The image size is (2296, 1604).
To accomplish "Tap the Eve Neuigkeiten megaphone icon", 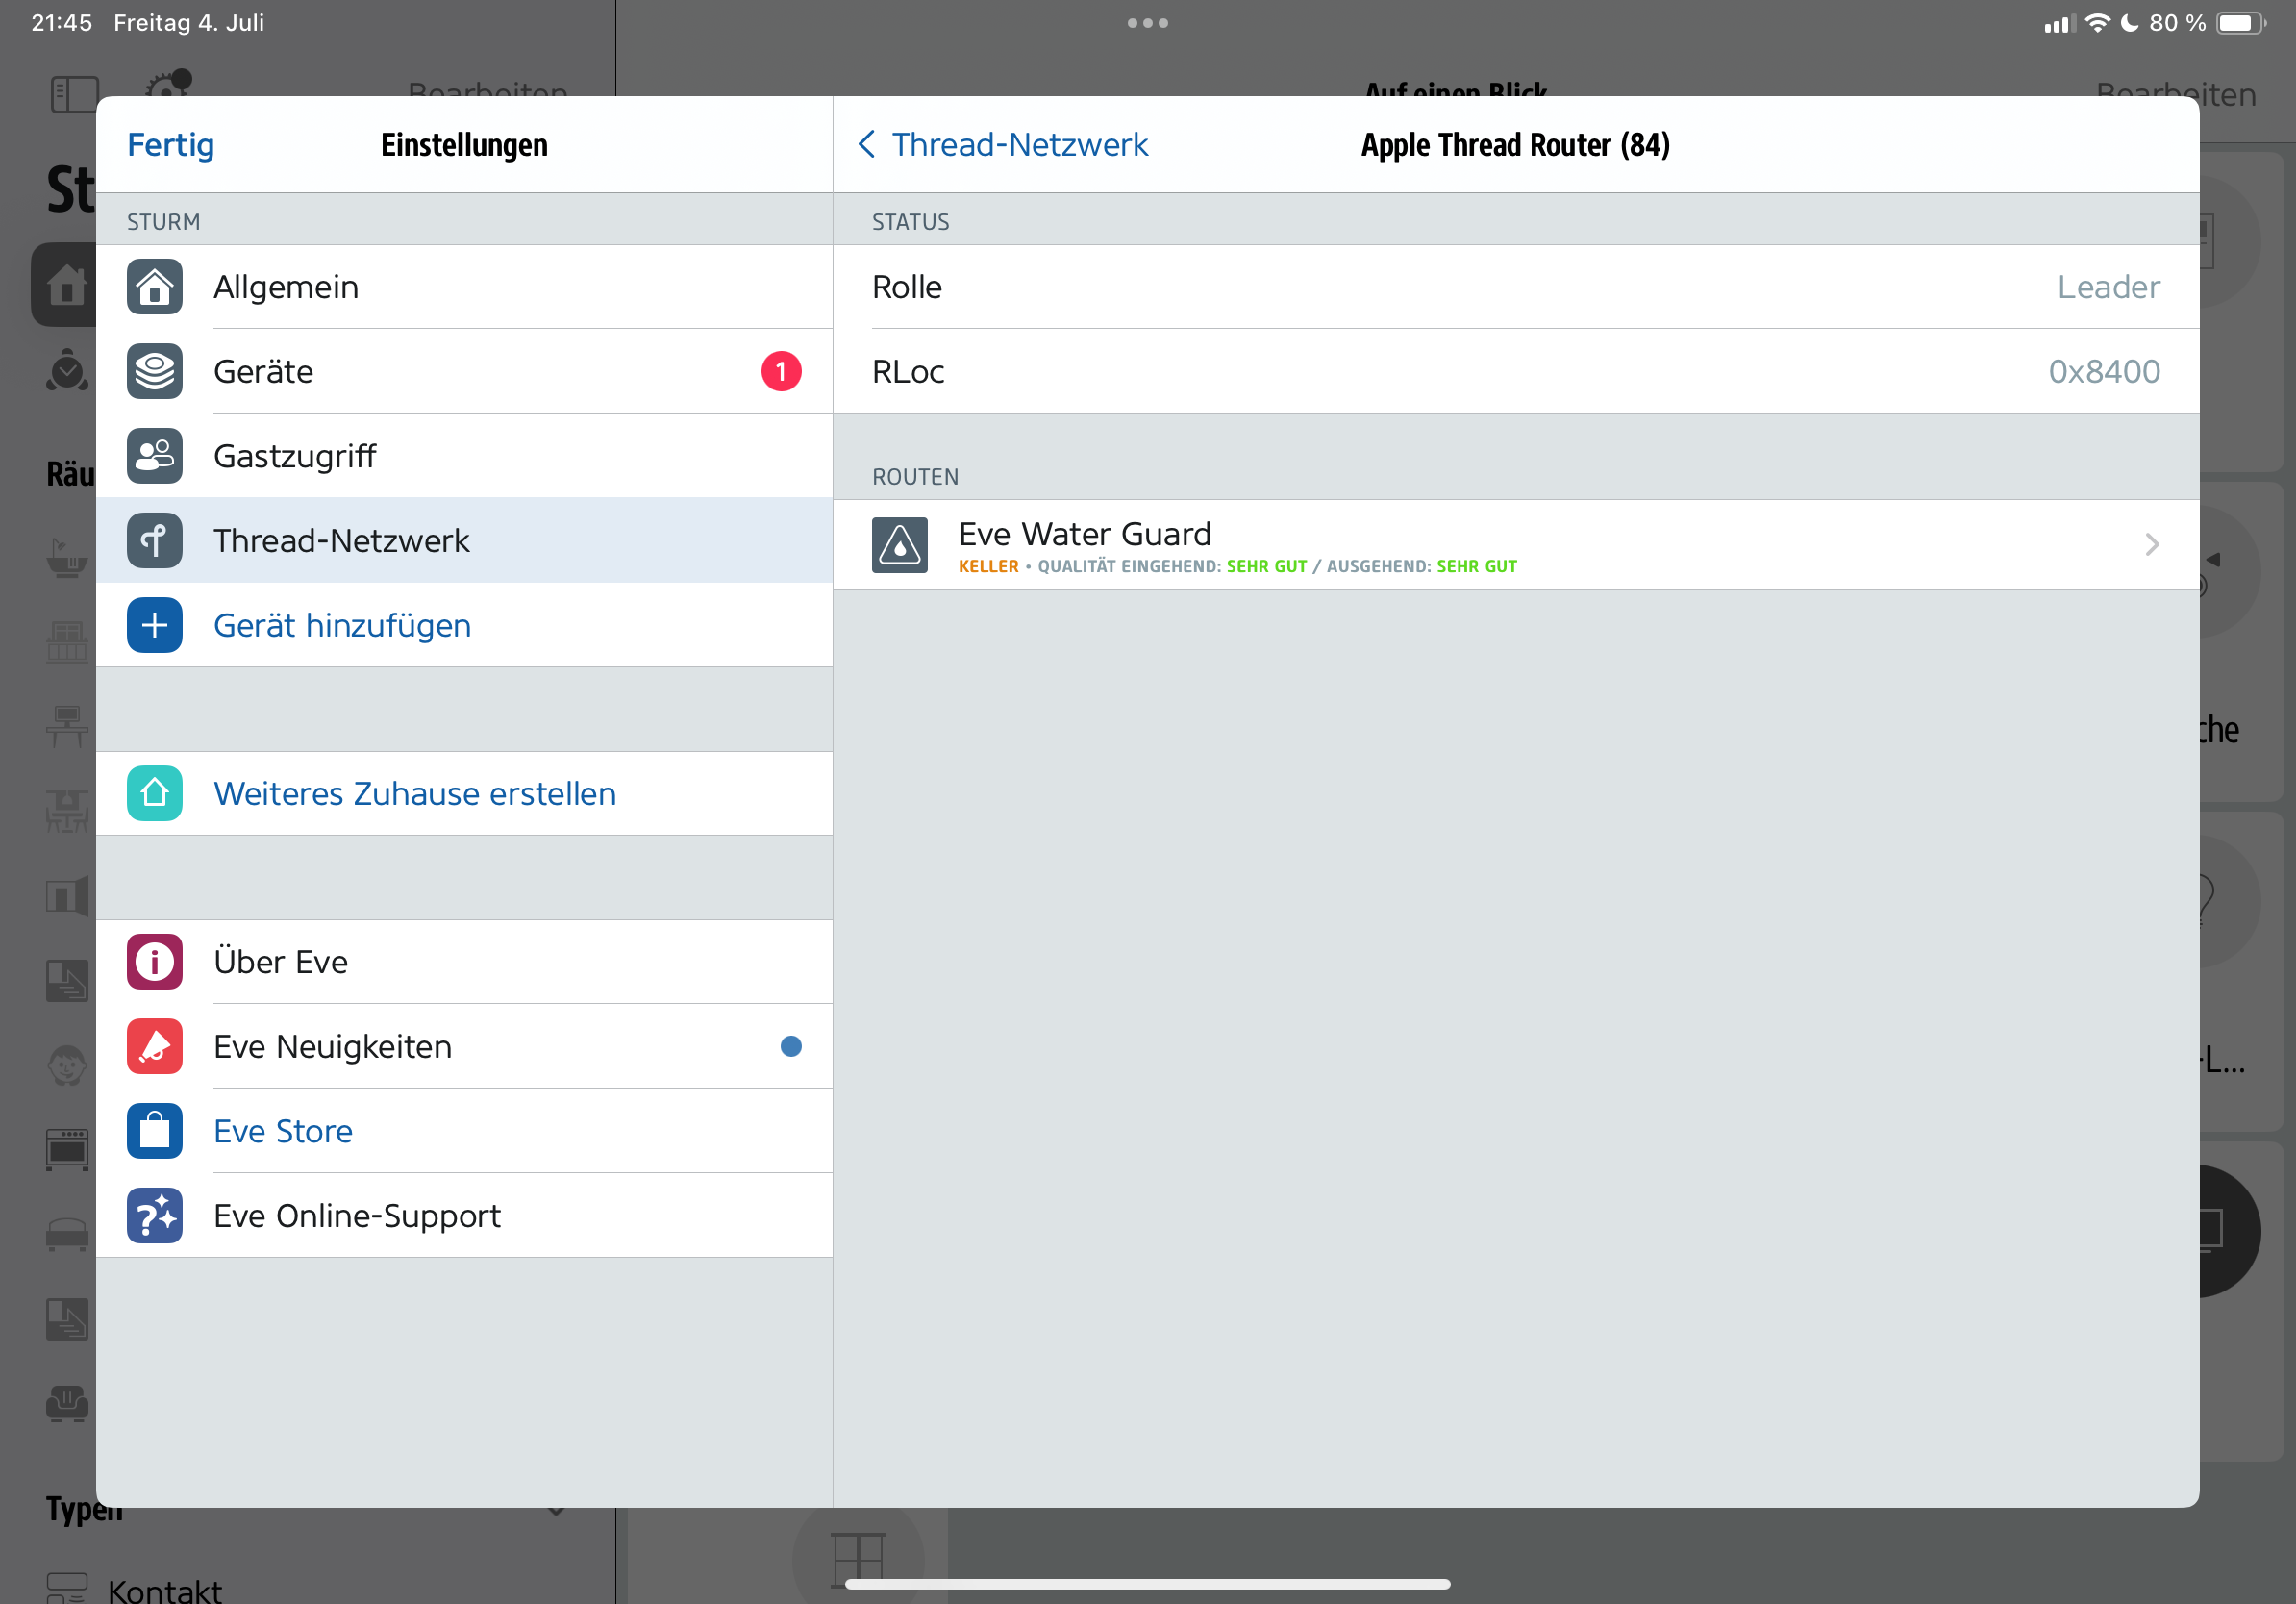I will click(x=154, y=1046).
